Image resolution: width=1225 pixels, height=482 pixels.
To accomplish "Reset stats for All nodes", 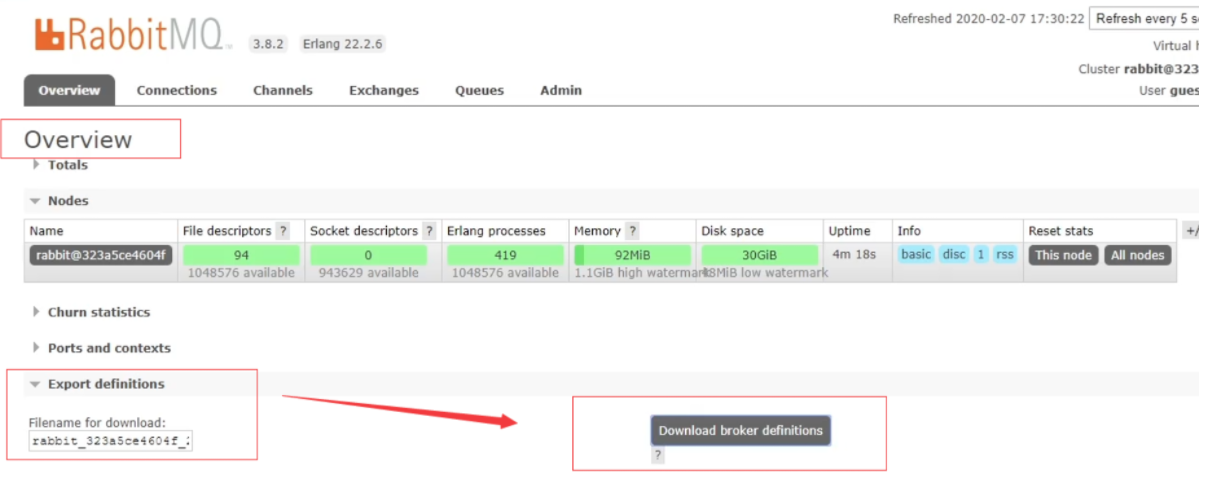I will coord(1137,255).
